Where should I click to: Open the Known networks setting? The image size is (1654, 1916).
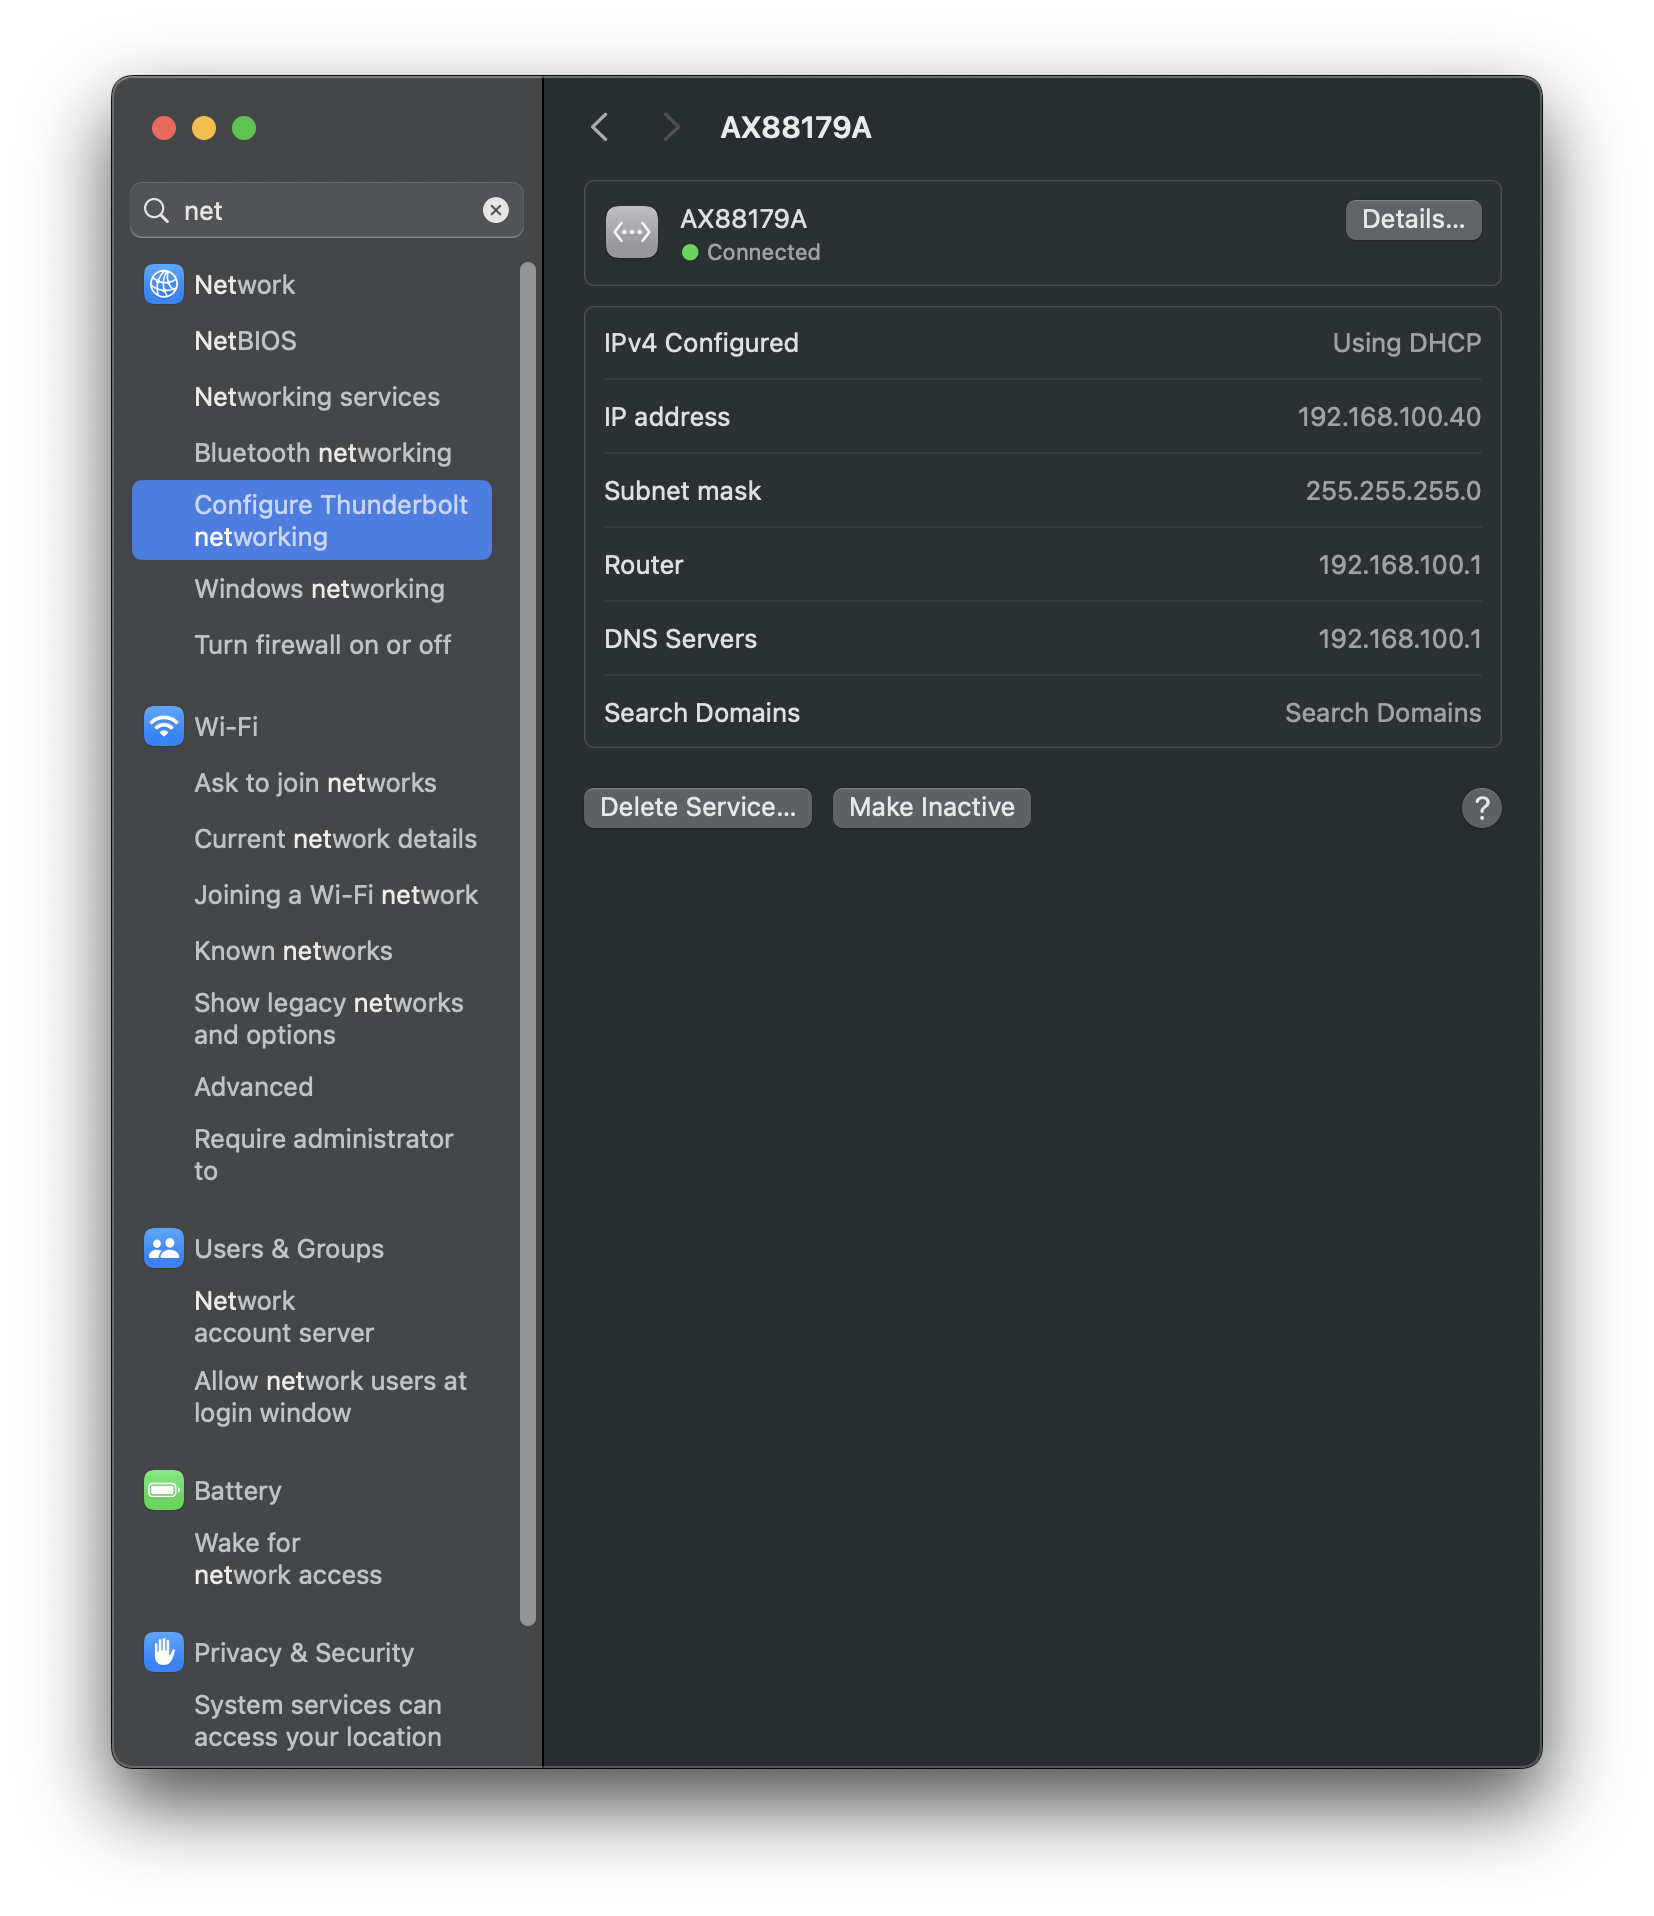tap(293, 950)
